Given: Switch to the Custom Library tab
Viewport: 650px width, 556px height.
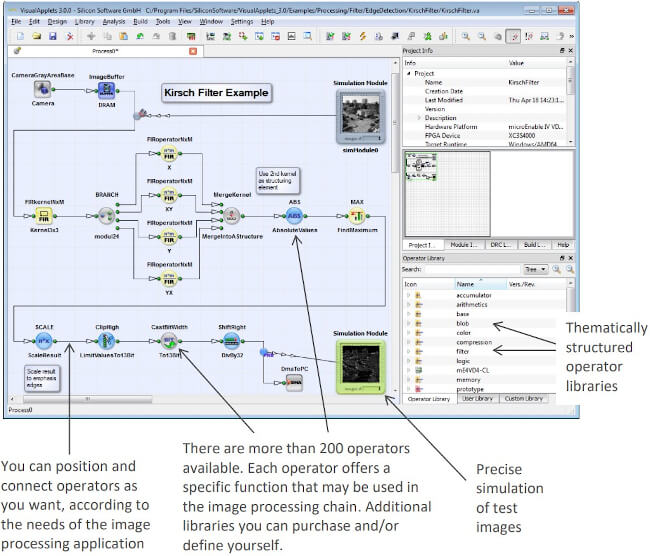Looking at the screenshot, I should 524,398.
